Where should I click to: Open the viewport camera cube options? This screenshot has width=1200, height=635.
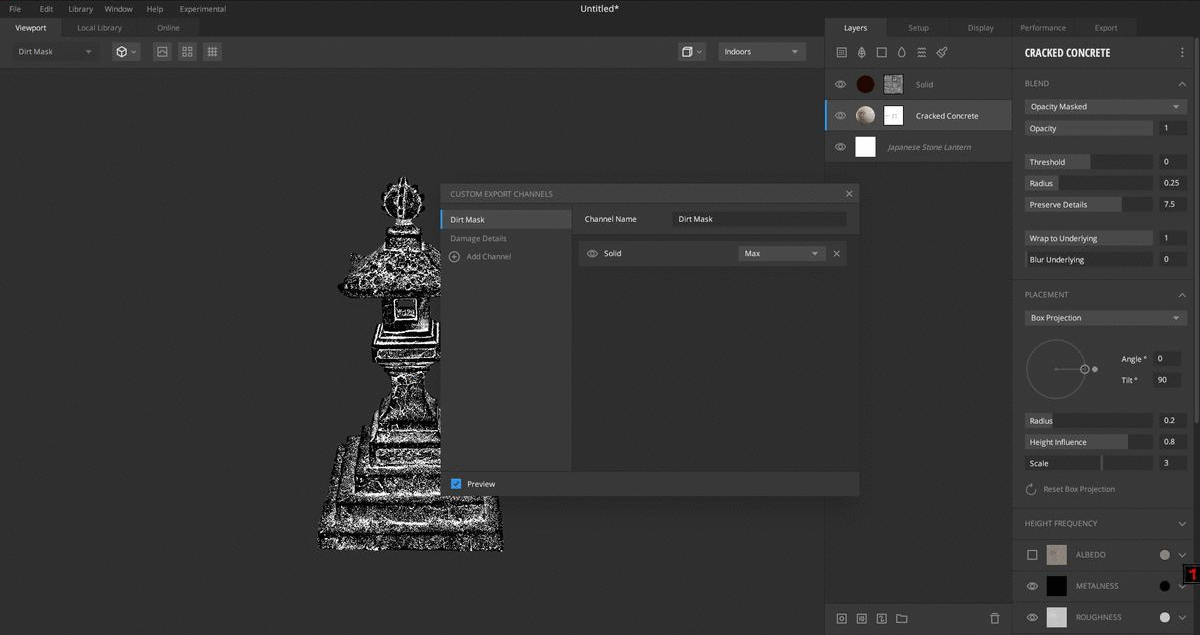pyautogui.click(x=691, y=51)
